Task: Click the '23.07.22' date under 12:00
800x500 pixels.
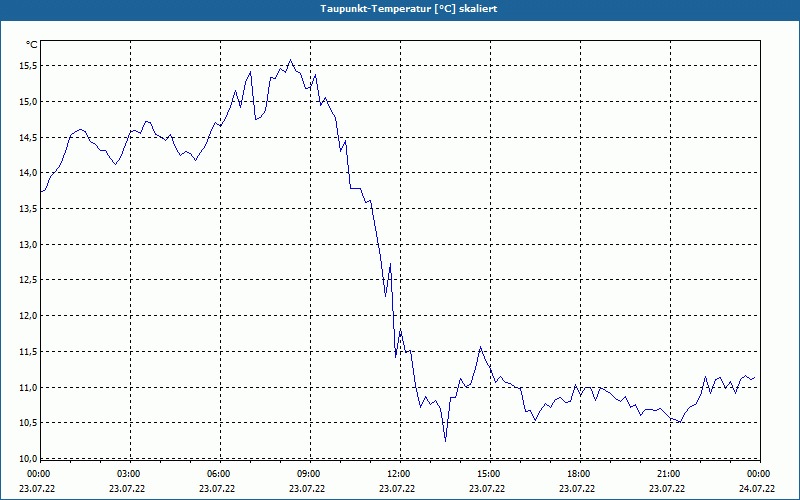Action: (x=397, y=488)
